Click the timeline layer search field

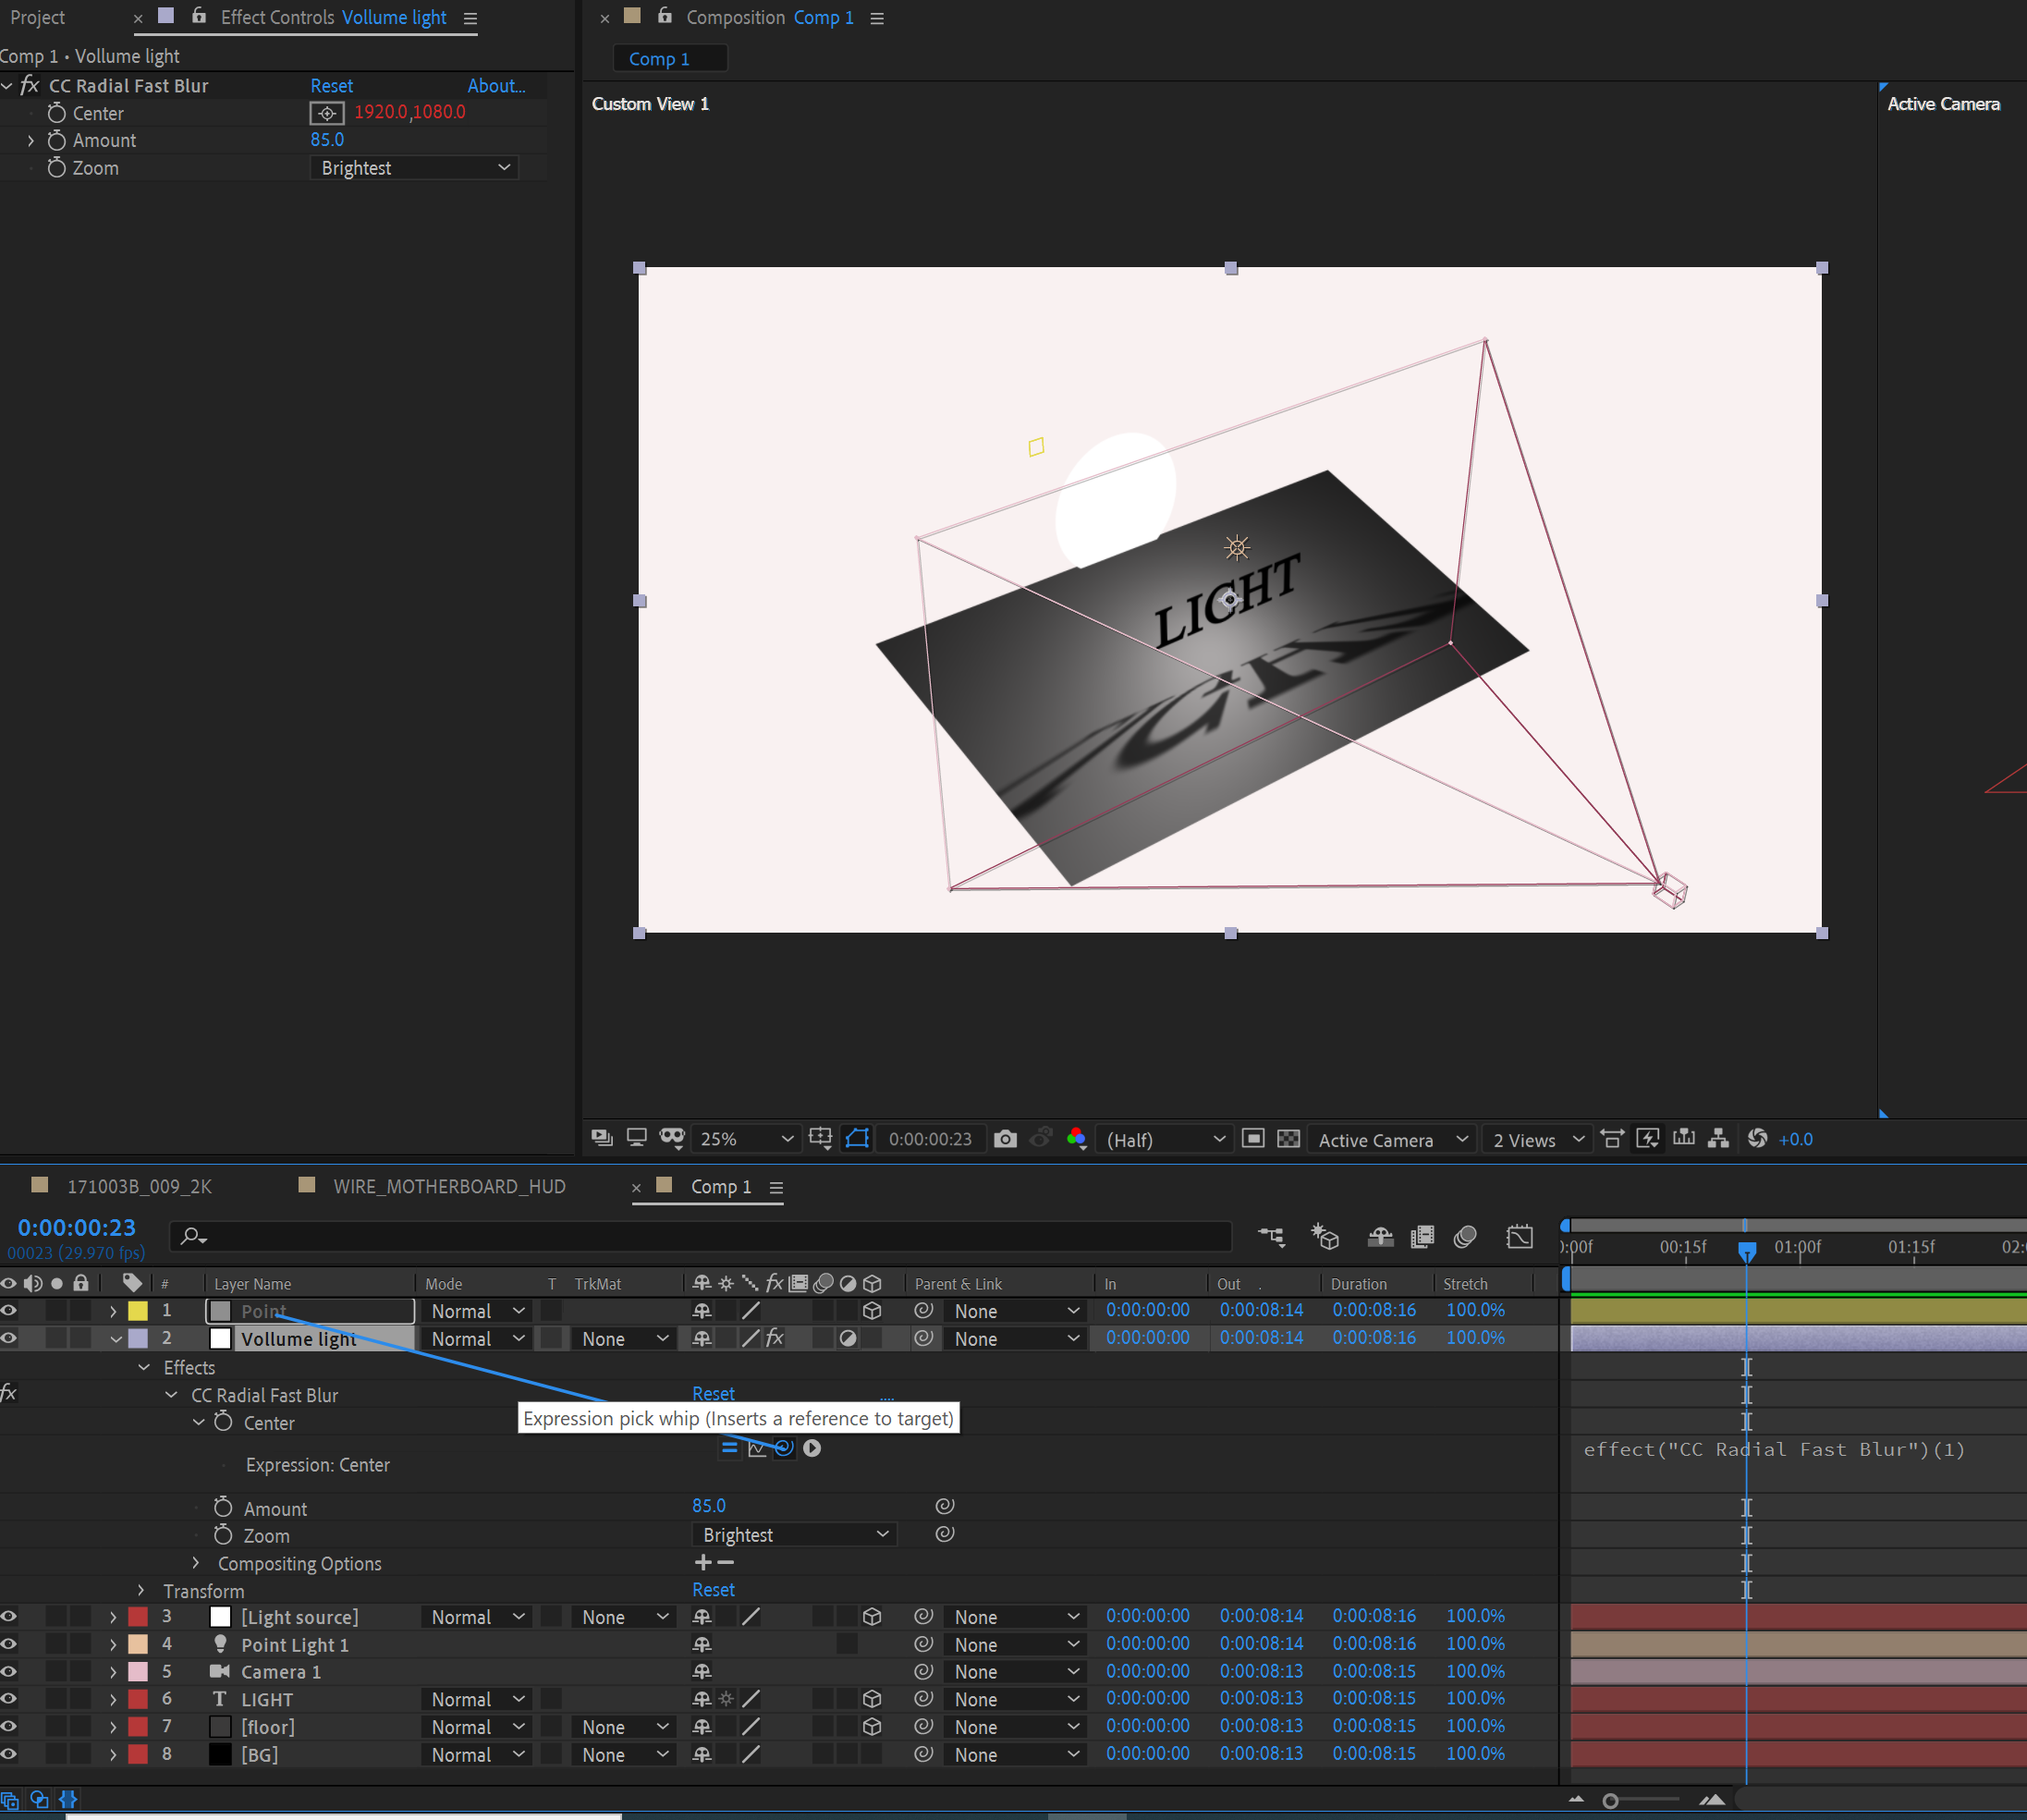pos(700,1237)
